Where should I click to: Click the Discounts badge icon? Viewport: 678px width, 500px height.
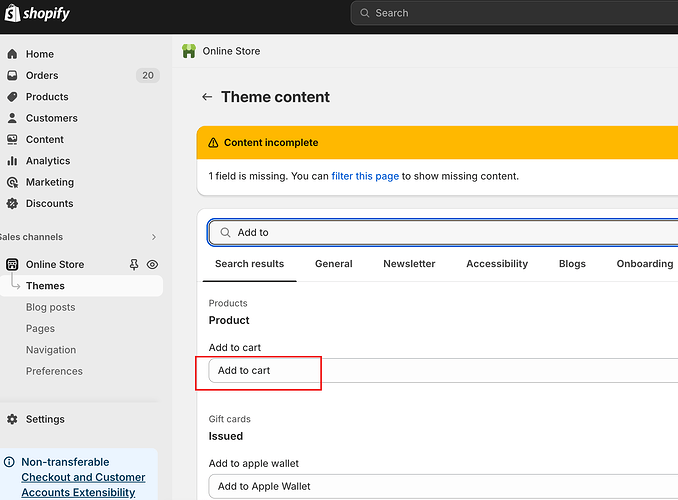(x=12, y=203)
